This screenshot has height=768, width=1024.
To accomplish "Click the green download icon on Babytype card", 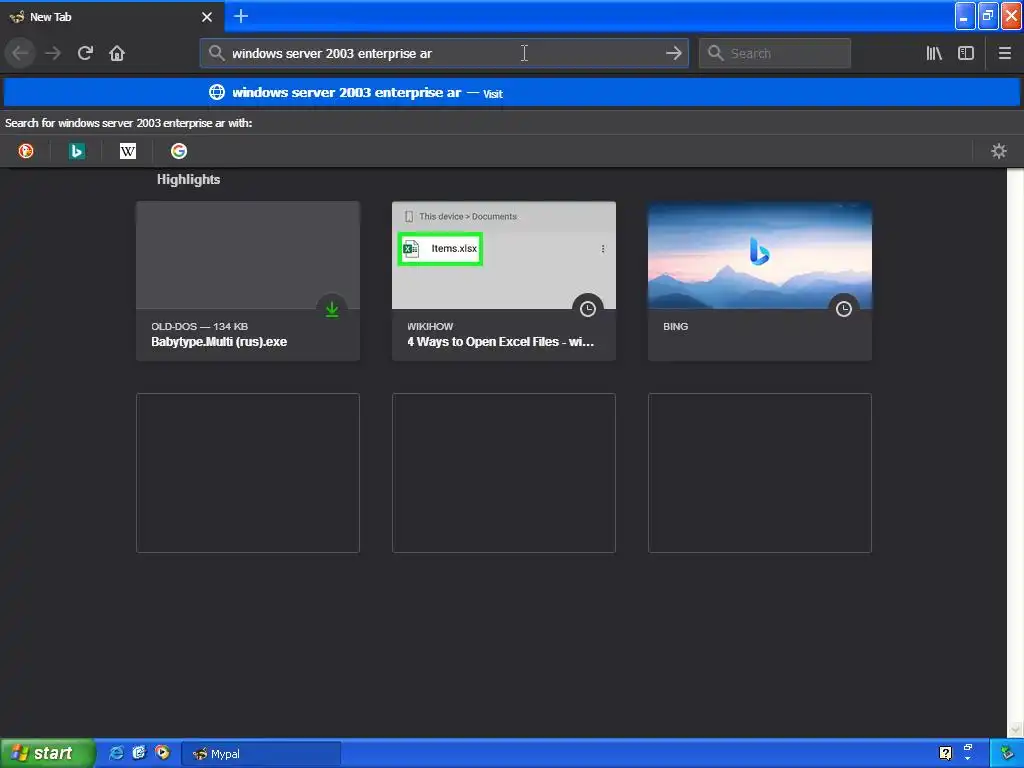I will click(x=332, y=309).
